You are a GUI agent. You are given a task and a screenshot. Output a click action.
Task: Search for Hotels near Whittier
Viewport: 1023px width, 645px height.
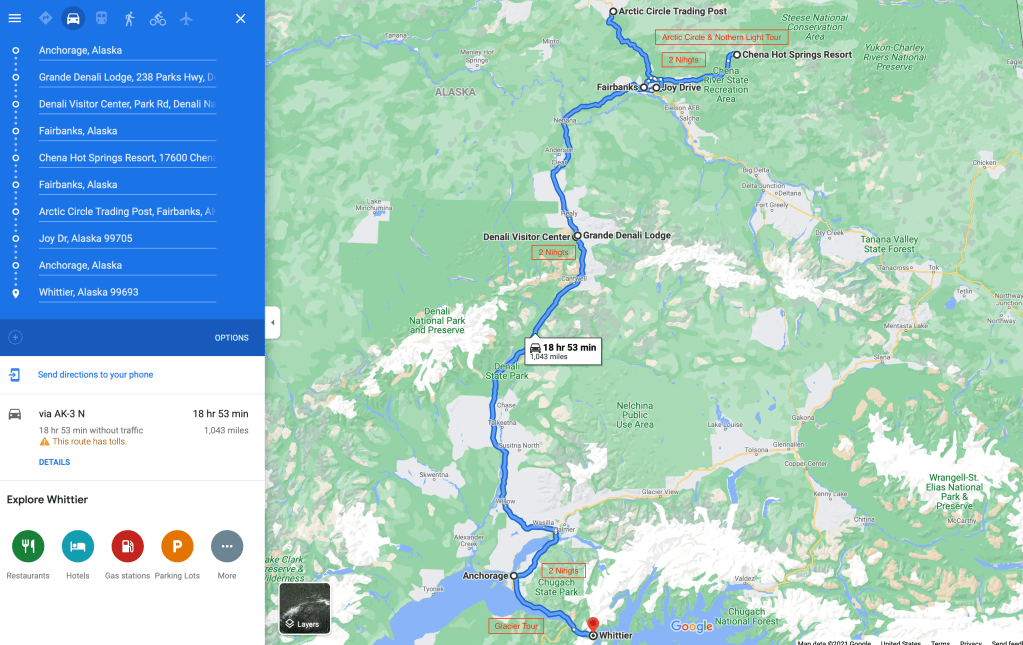pyautogui.click(x=78, y=554)
